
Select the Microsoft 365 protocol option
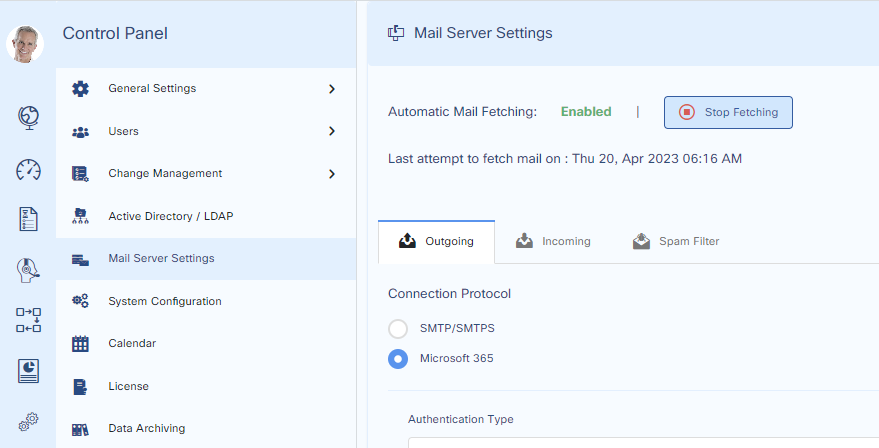pos(398,358)
